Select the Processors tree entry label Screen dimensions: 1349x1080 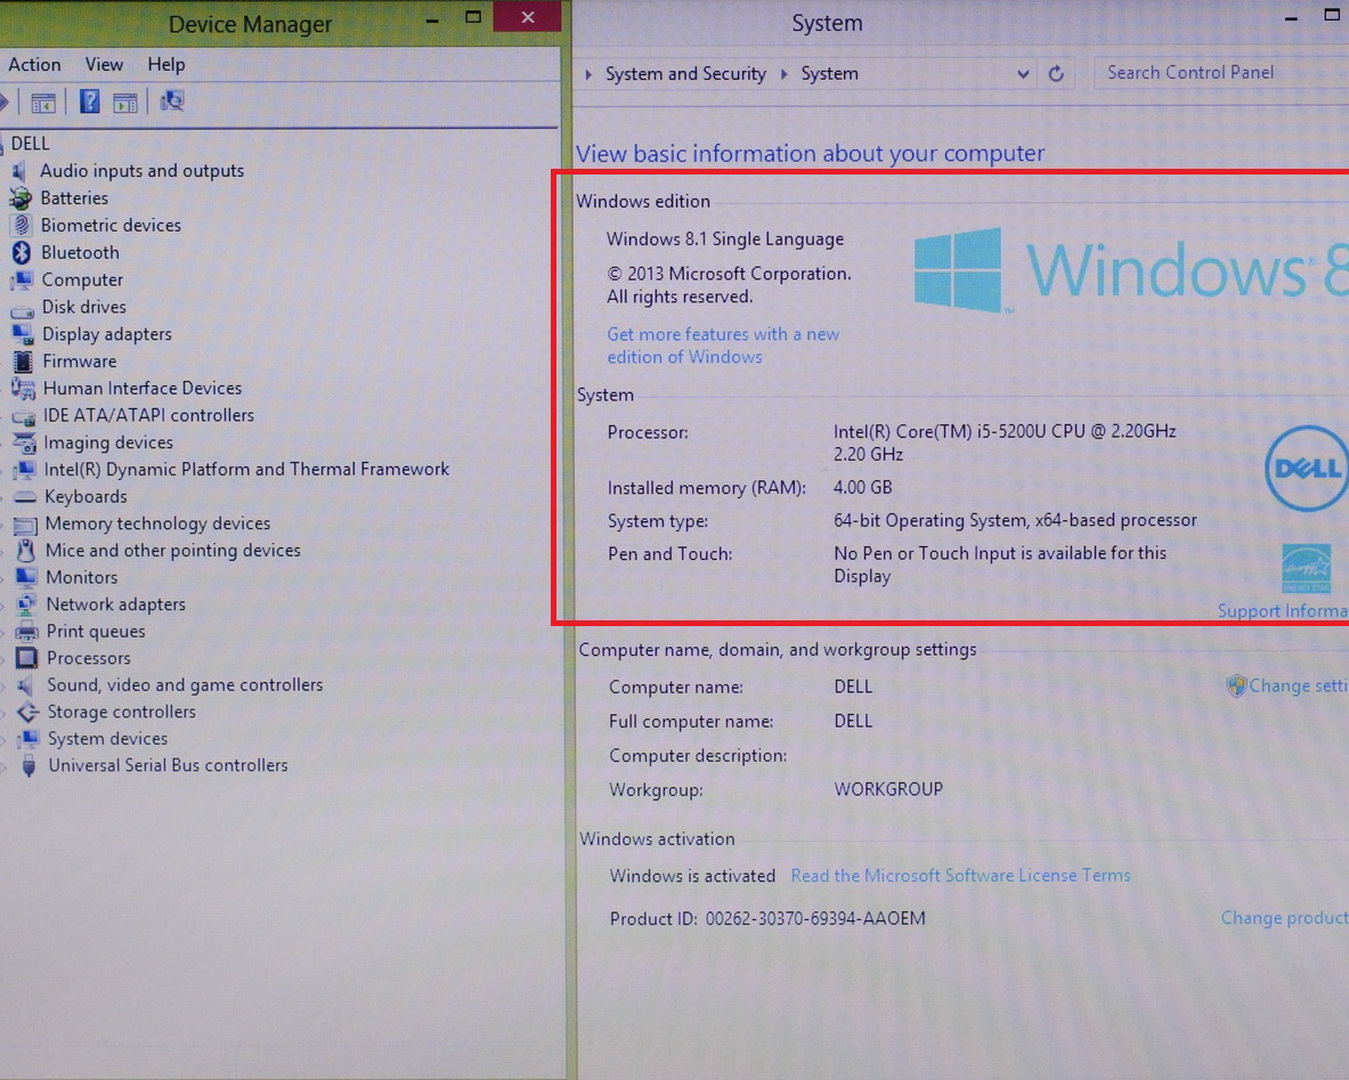coord(89,658)
